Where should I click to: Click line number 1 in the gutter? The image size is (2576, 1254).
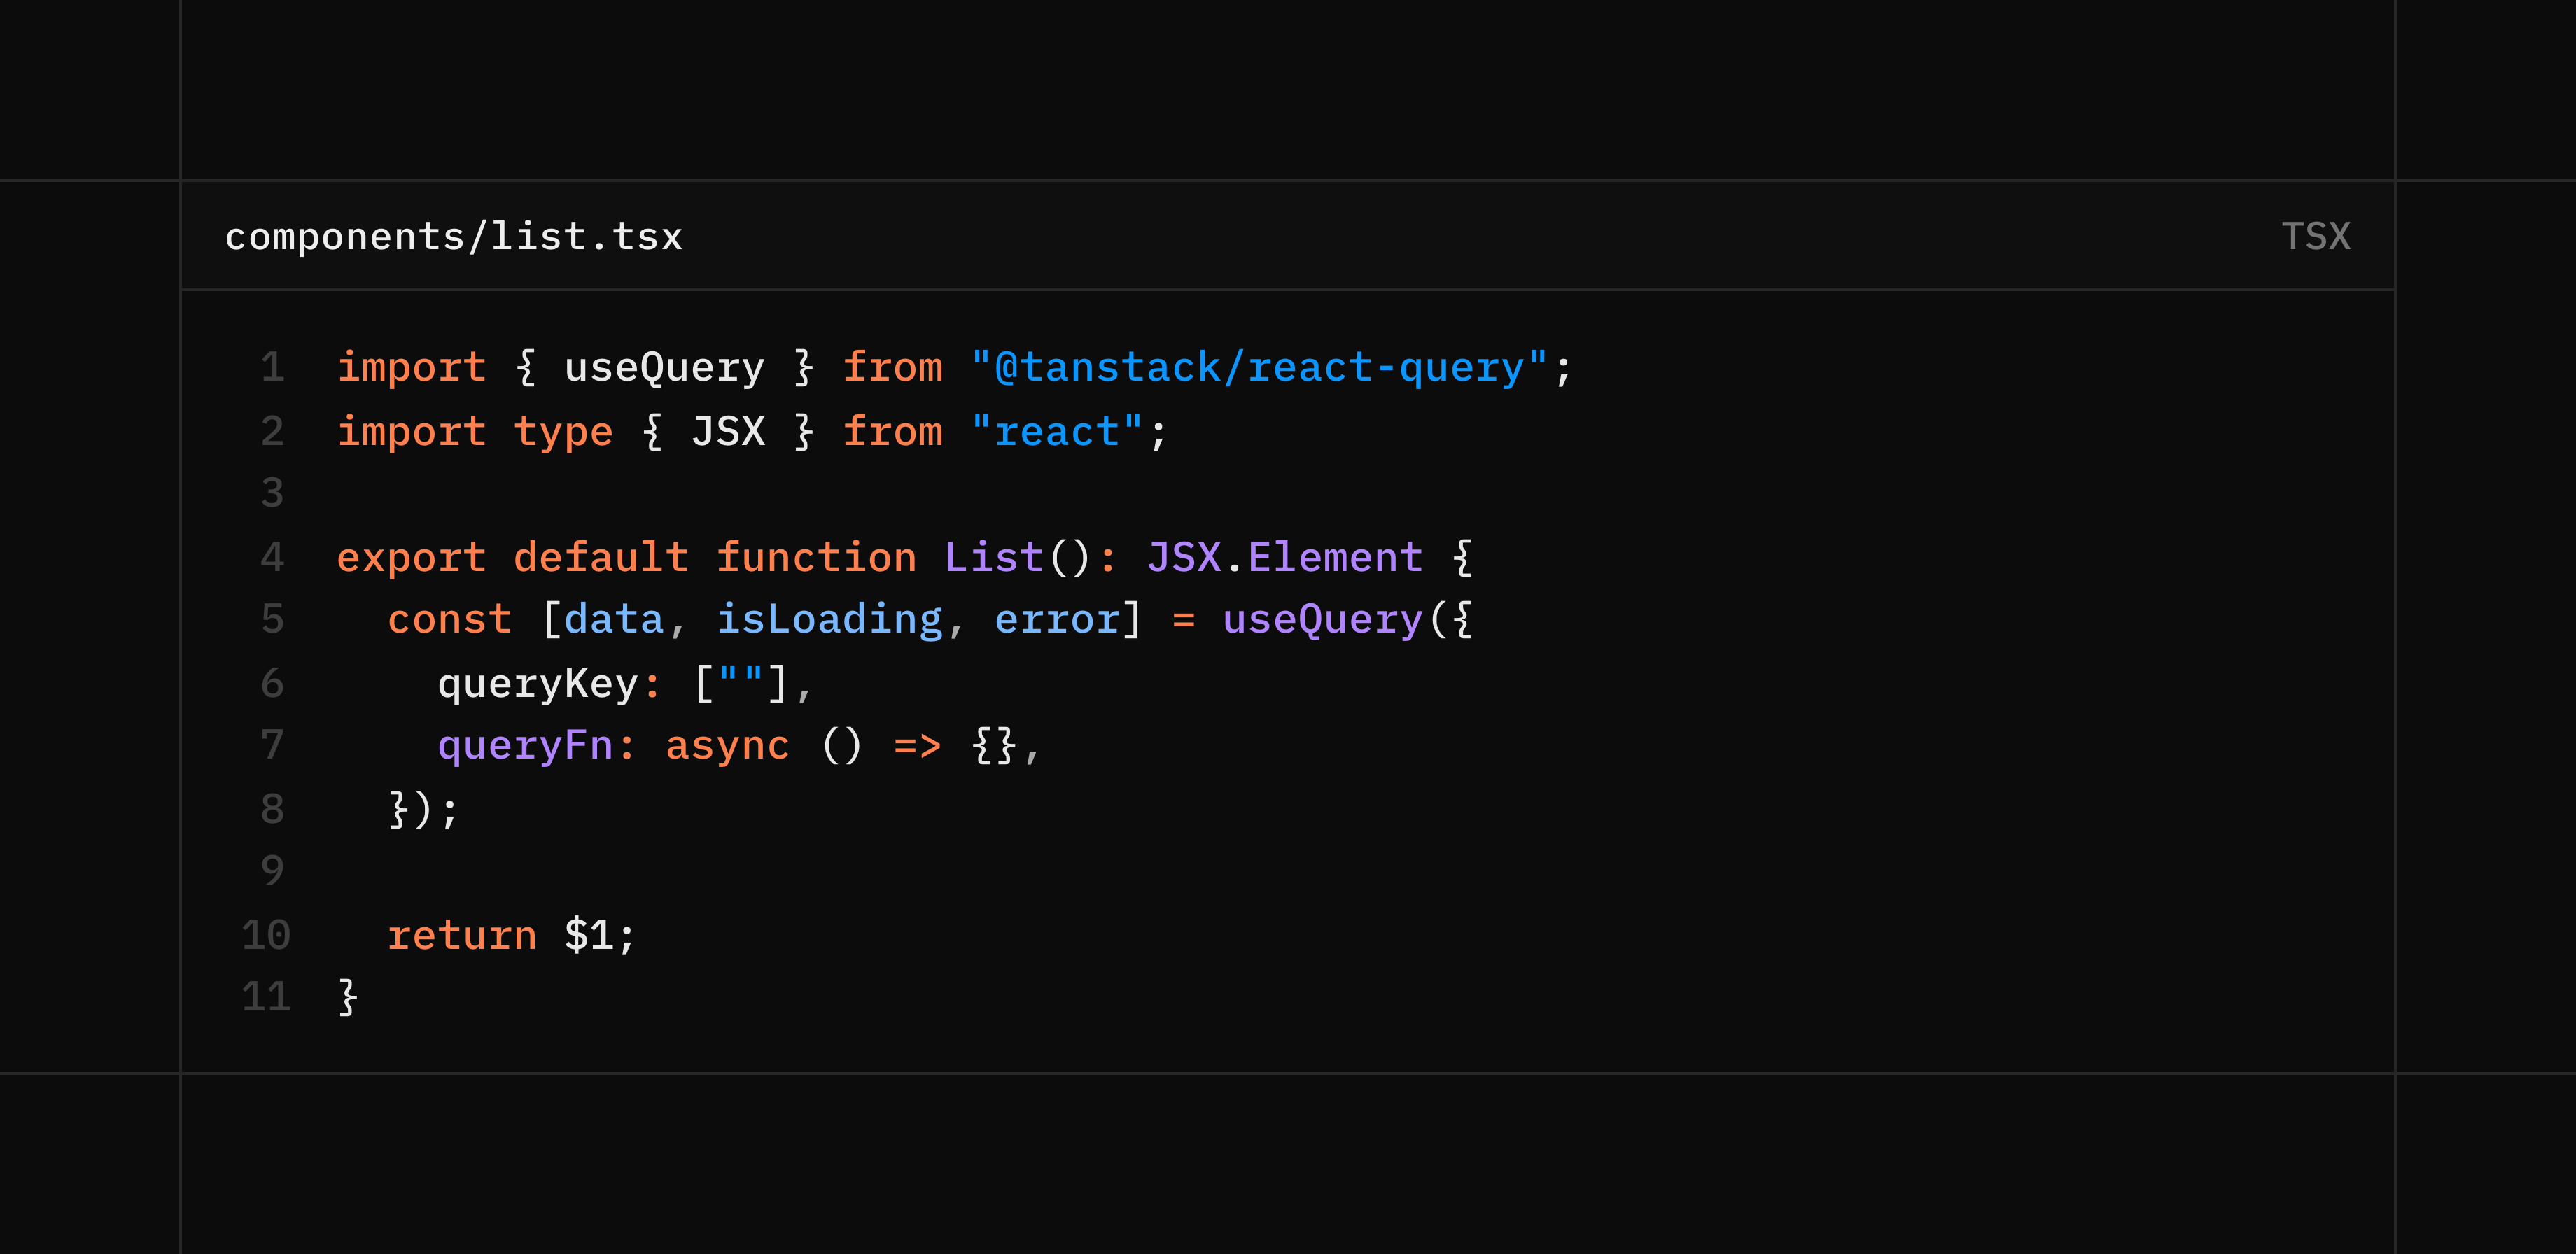[x=271, y=366]
